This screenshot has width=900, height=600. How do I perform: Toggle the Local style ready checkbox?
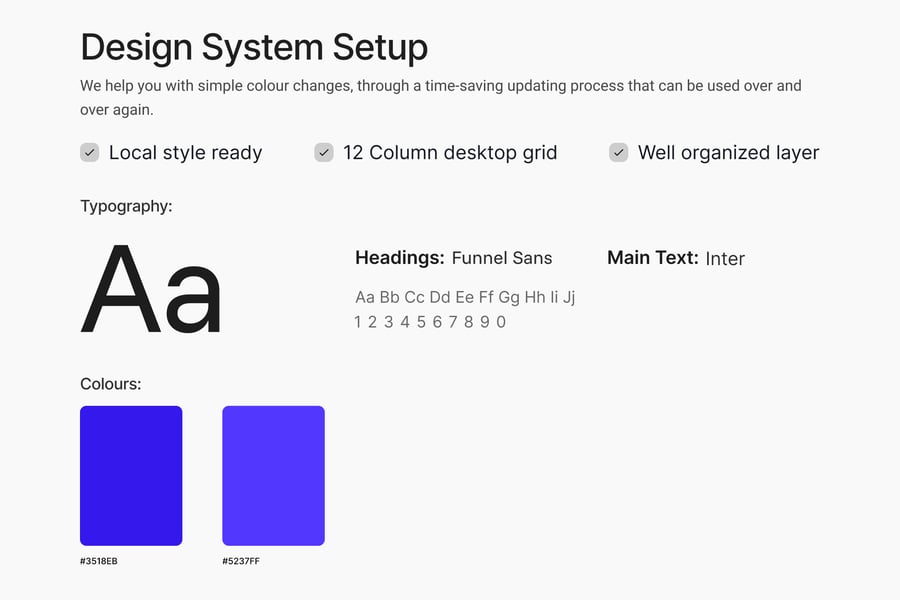click(x=90, y=152)
